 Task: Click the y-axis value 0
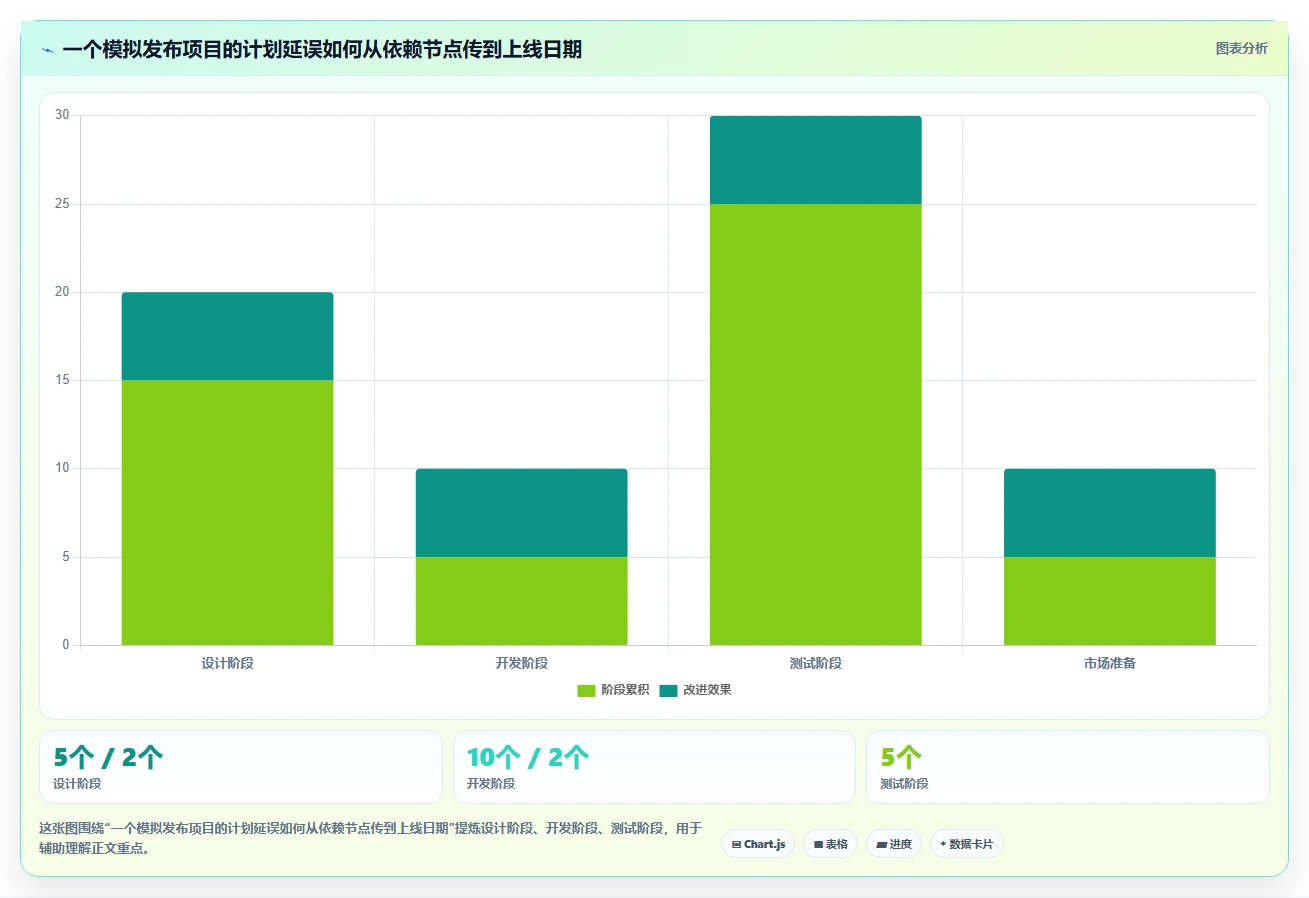point(66,645)
